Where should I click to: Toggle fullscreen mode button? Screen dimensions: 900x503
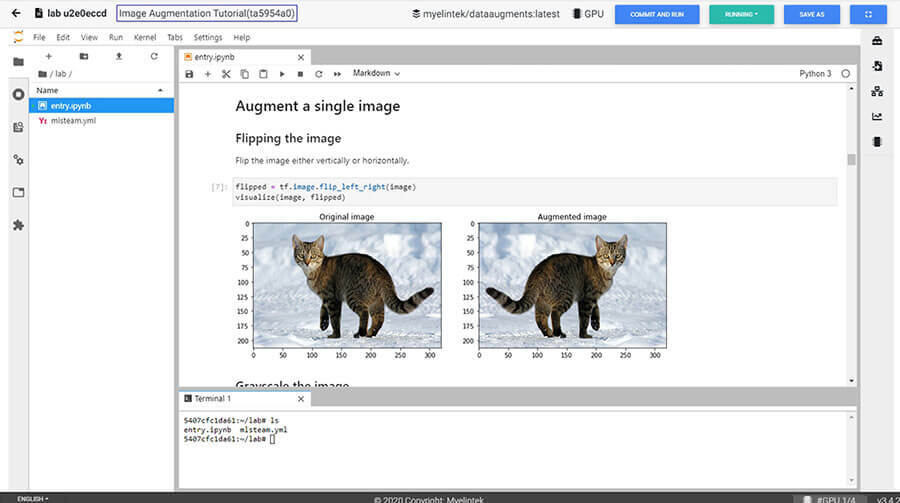pos(867,14)
